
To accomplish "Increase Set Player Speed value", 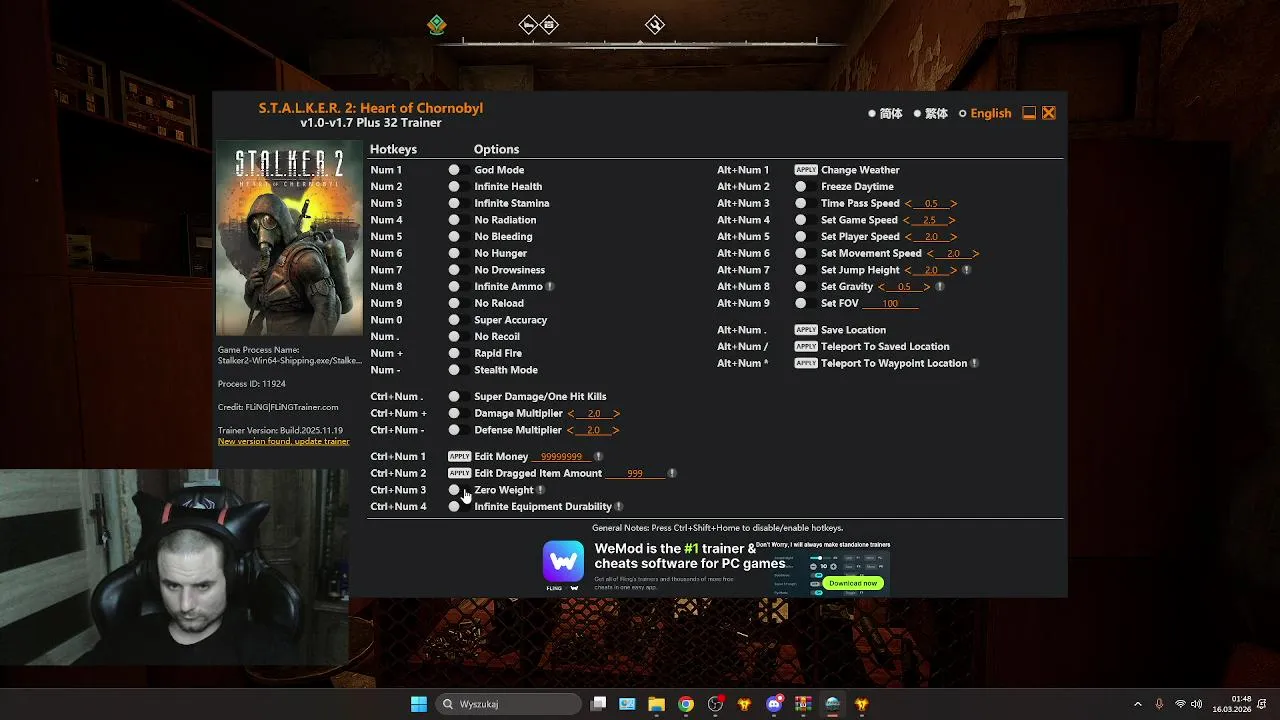I will [954, 237].
